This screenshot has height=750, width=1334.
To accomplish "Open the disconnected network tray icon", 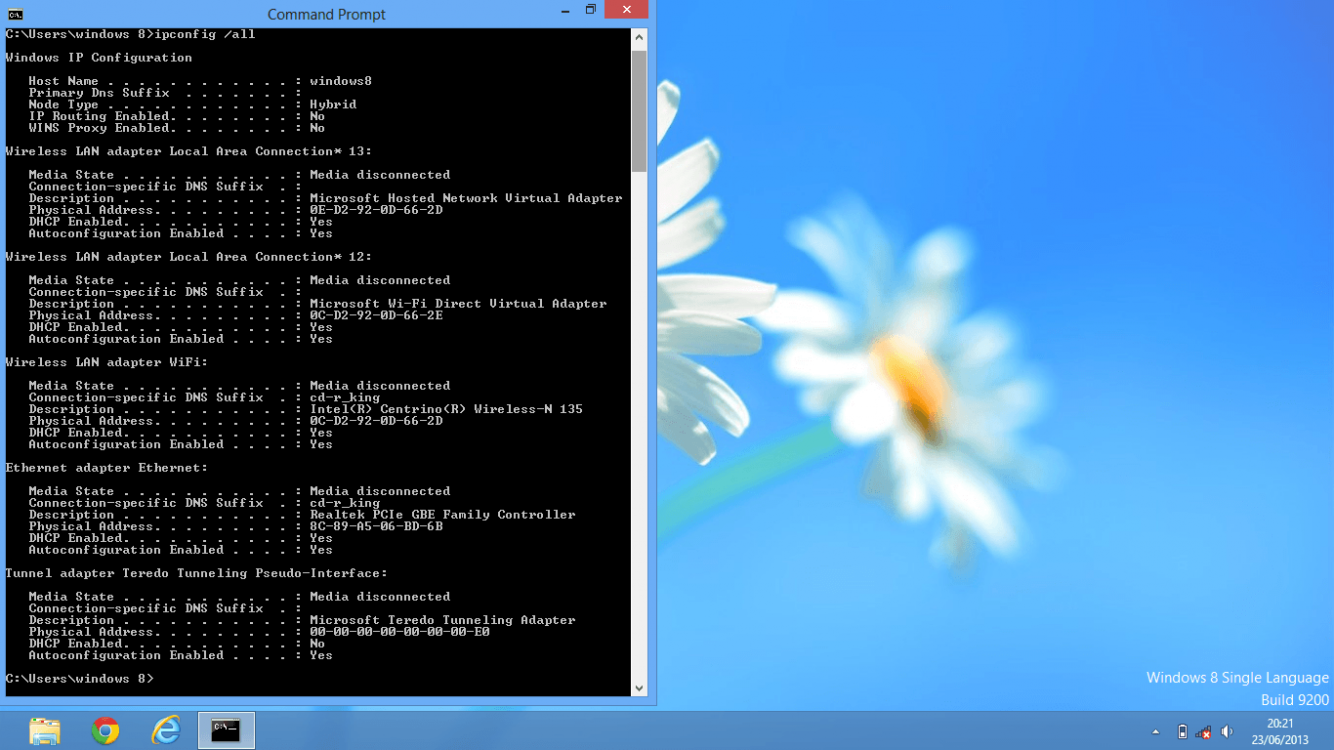I will (x=1204, y=732).
